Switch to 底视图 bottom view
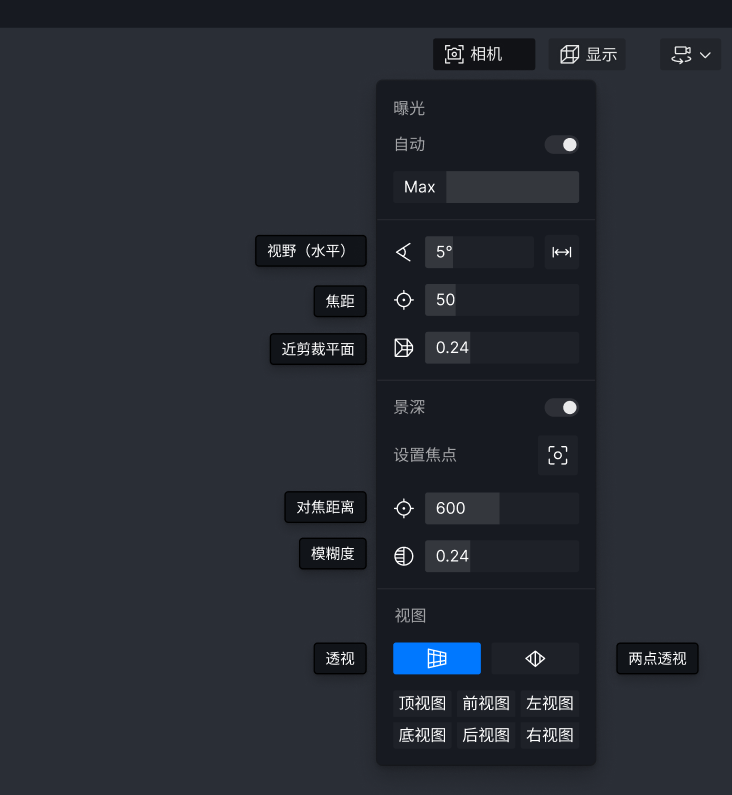The image size is (732, 795). [x=422, y=735]
